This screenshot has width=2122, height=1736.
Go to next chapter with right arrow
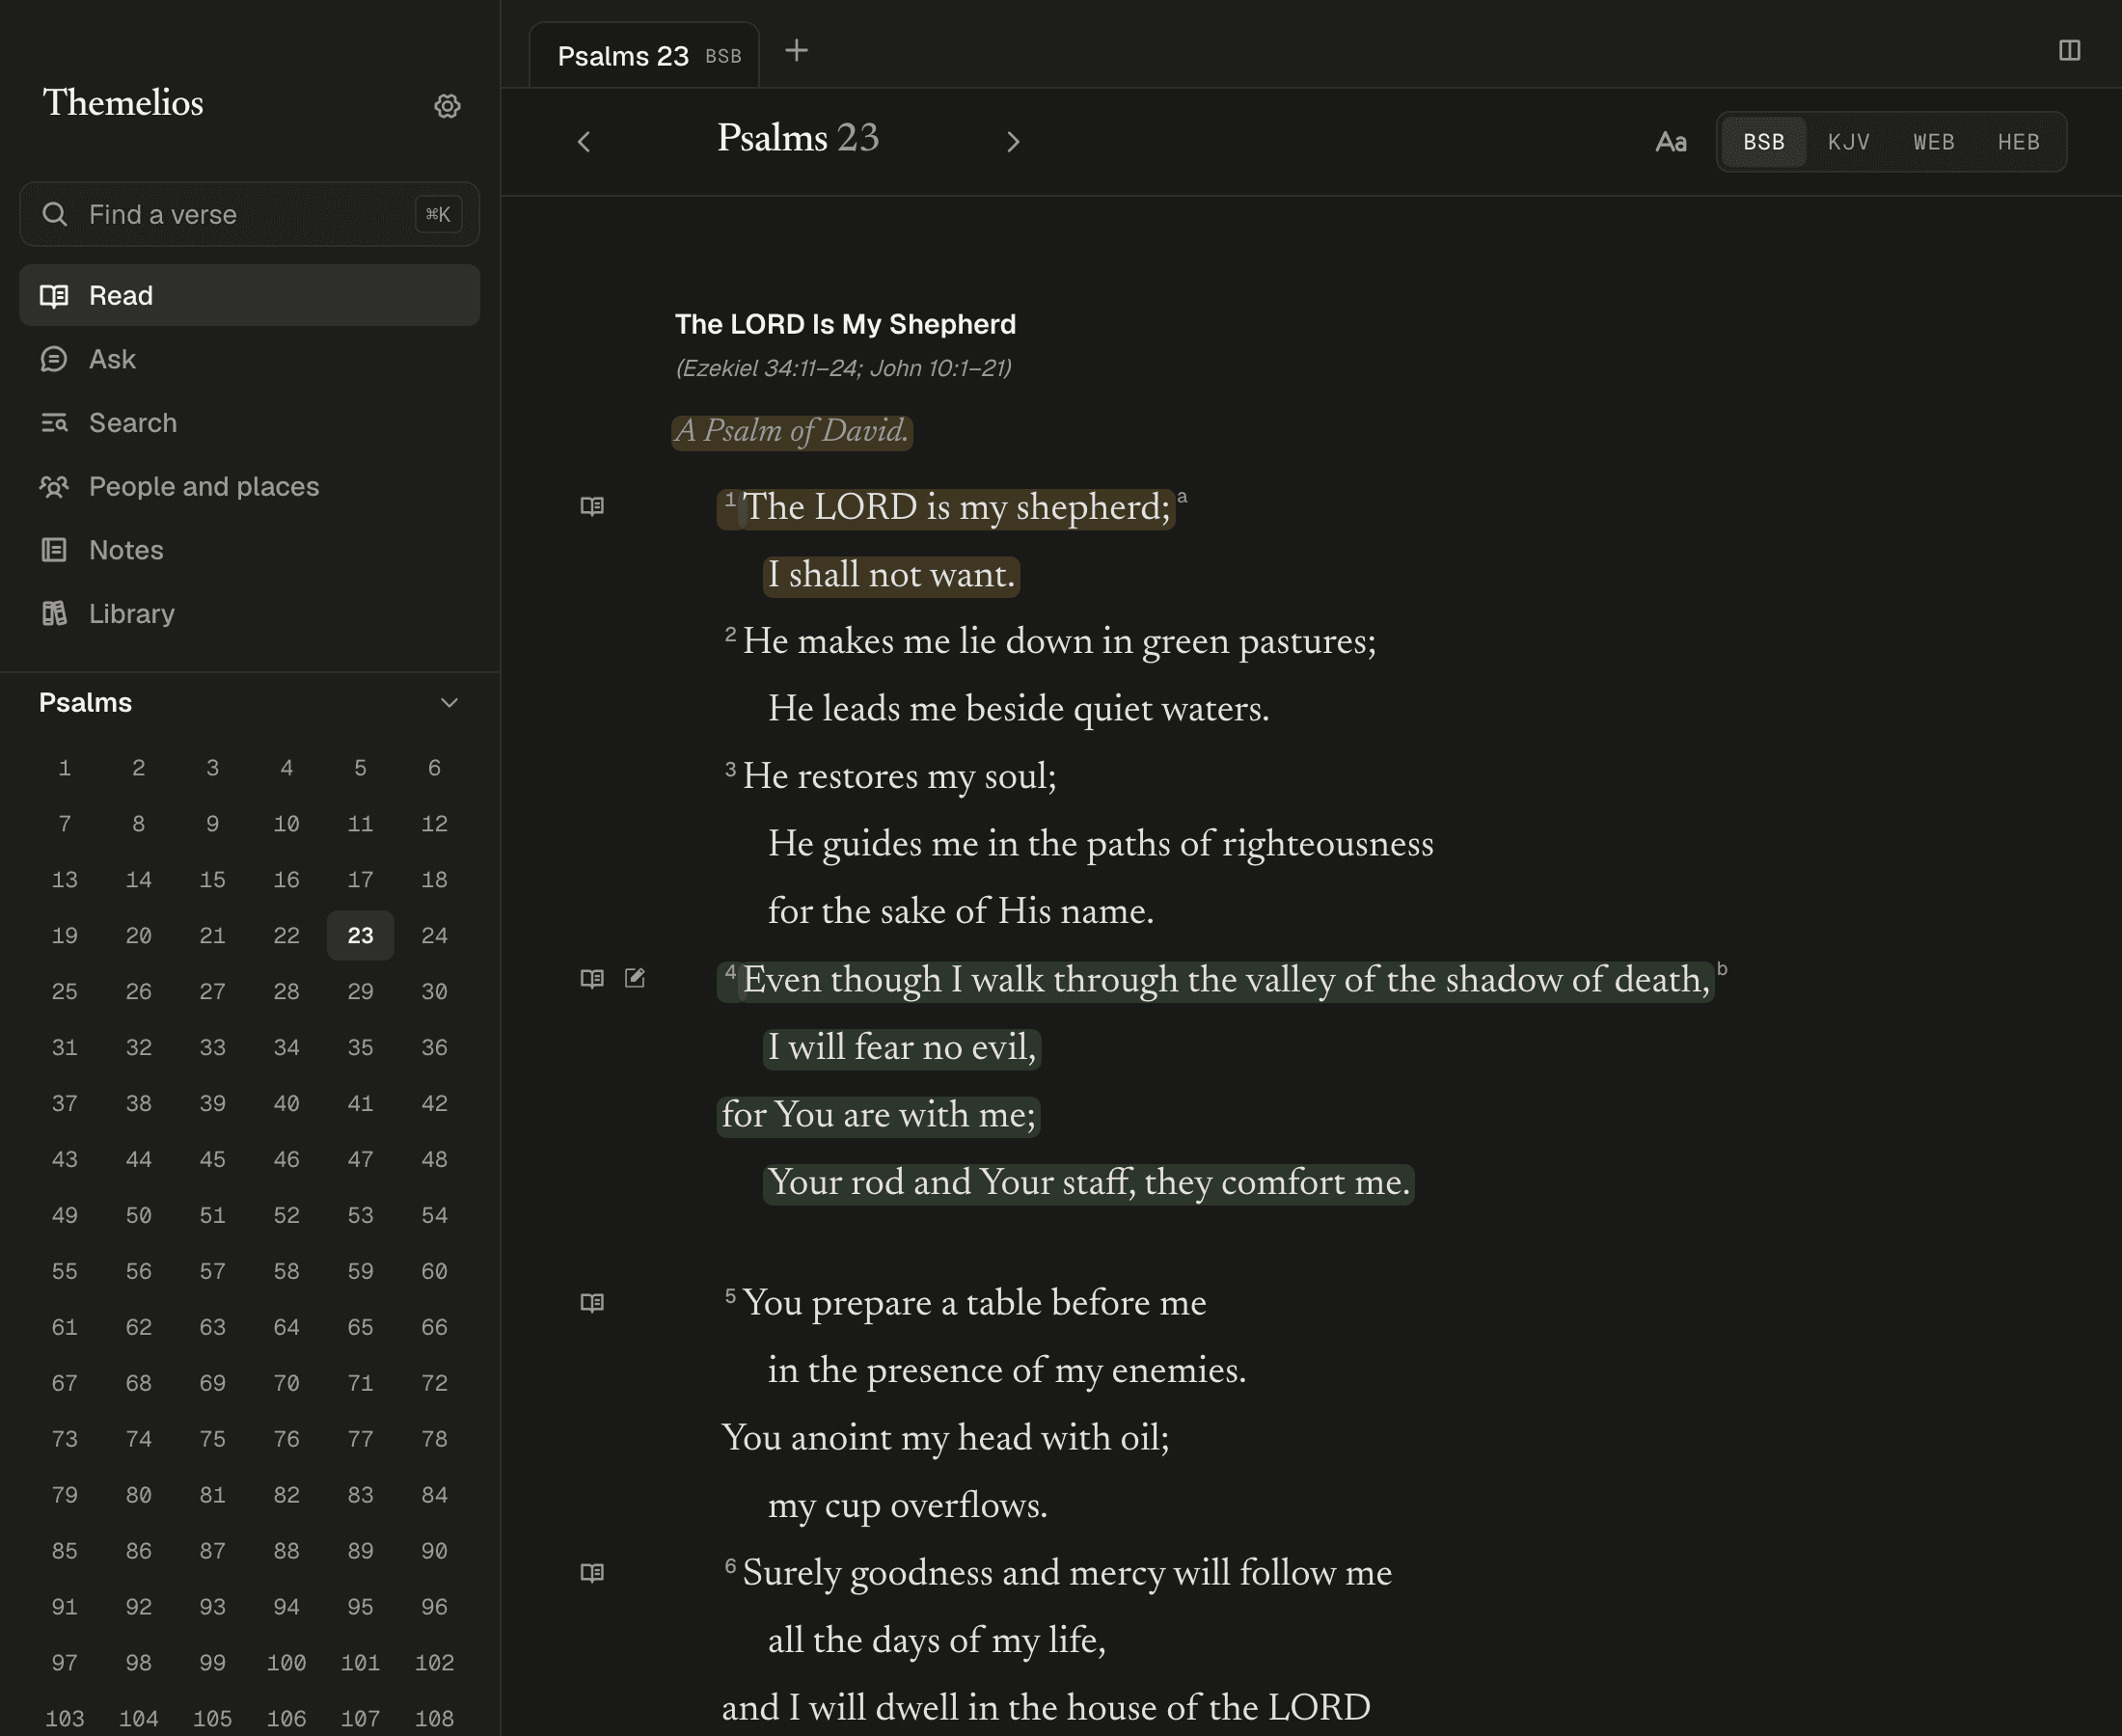pyautogui.click(x=1013, y=142)
